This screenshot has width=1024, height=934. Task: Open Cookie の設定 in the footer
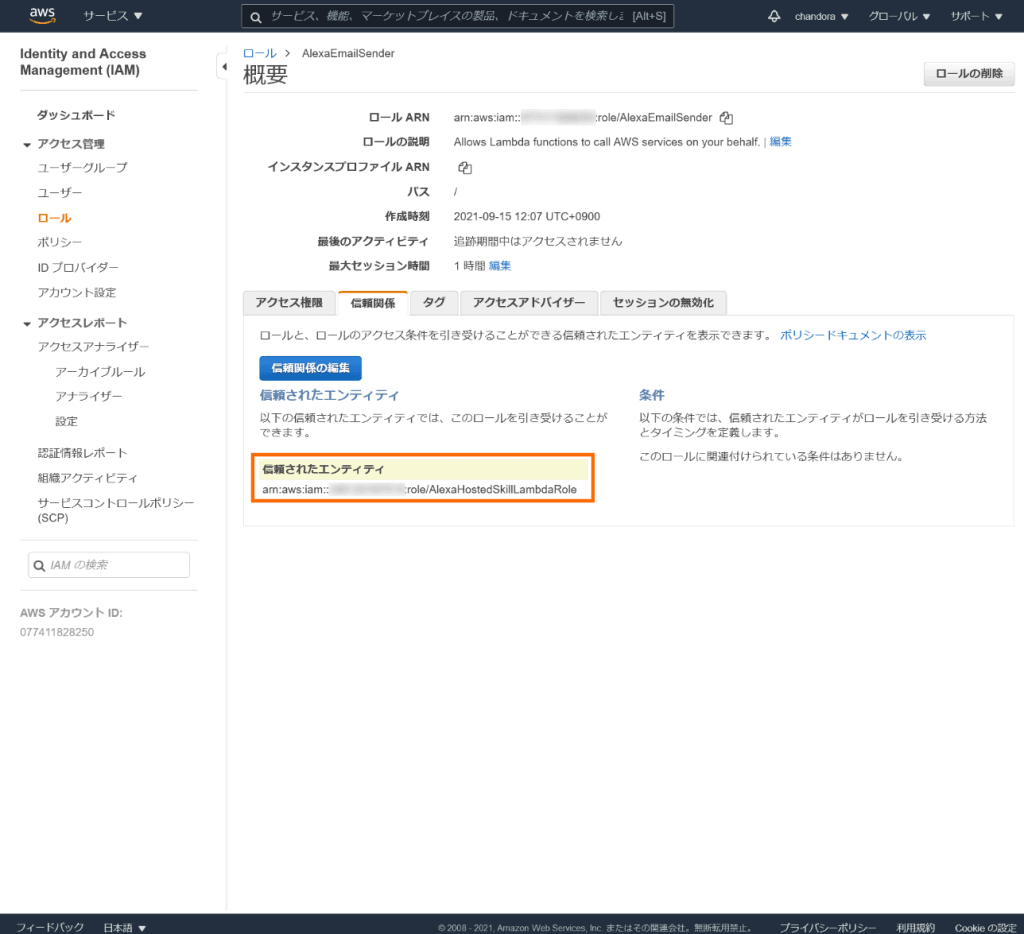tap(985, 928)
